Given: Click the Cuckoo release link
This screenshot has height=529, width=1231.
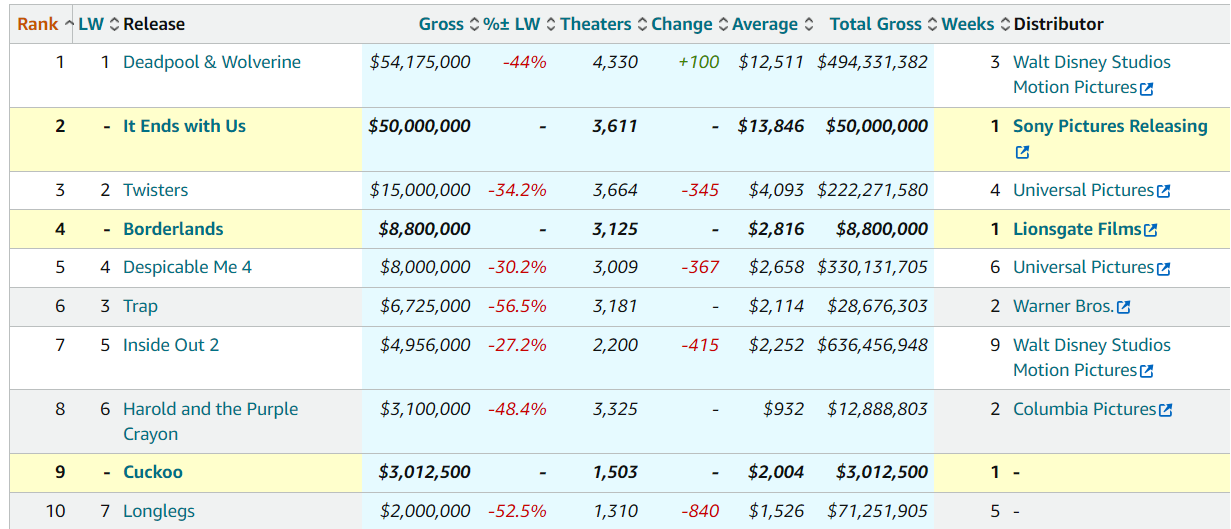Looking at the screenshot, I should 153,472.
